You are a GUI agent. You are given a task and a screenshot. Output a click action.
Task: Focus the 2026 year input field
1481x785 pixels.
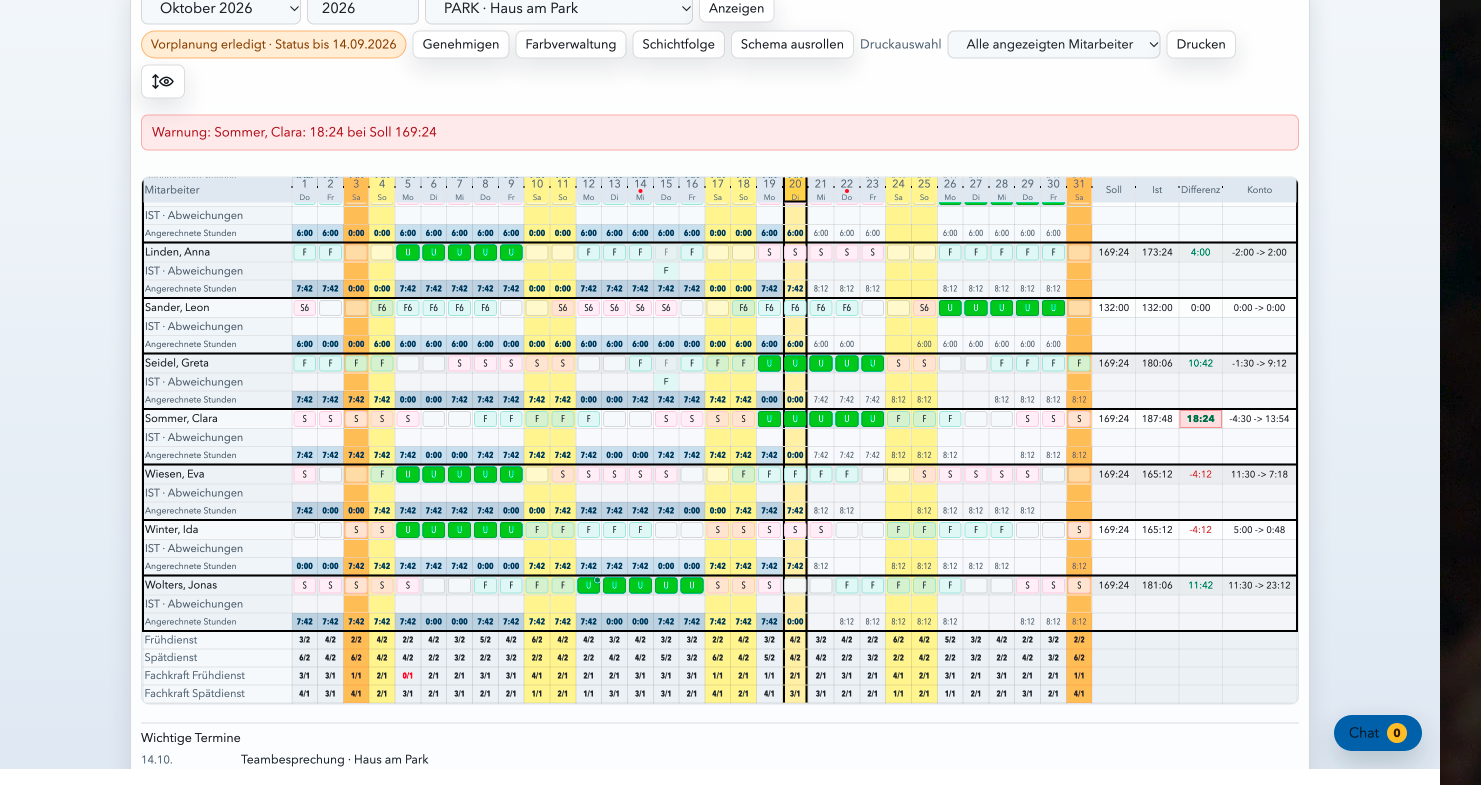[363, 8]
